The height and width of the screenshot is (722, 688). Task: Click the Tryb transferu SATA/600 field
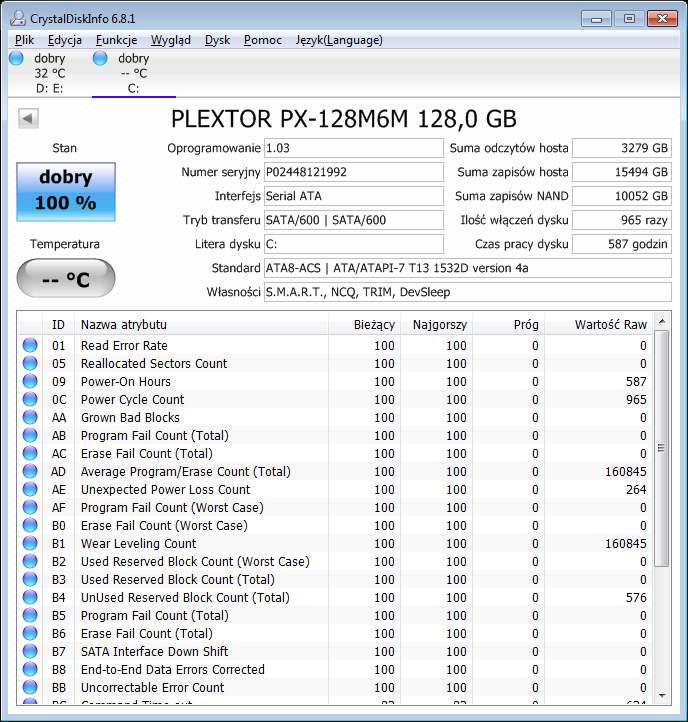click(354, 220)
